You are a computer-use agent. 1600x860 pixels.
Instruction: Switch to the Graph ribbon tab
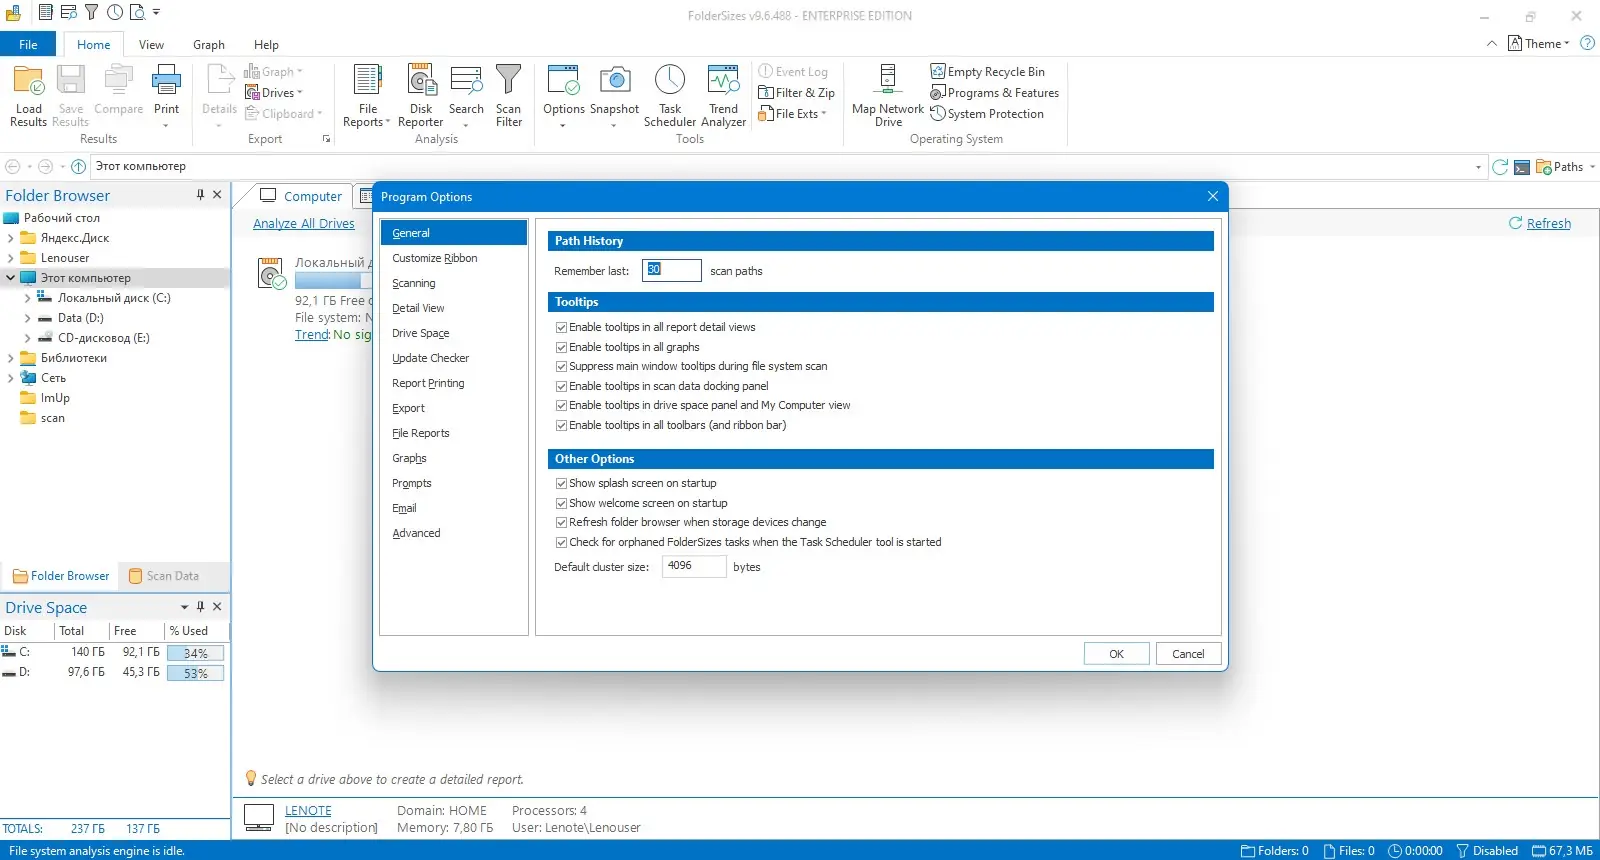[x=209, y=44]
